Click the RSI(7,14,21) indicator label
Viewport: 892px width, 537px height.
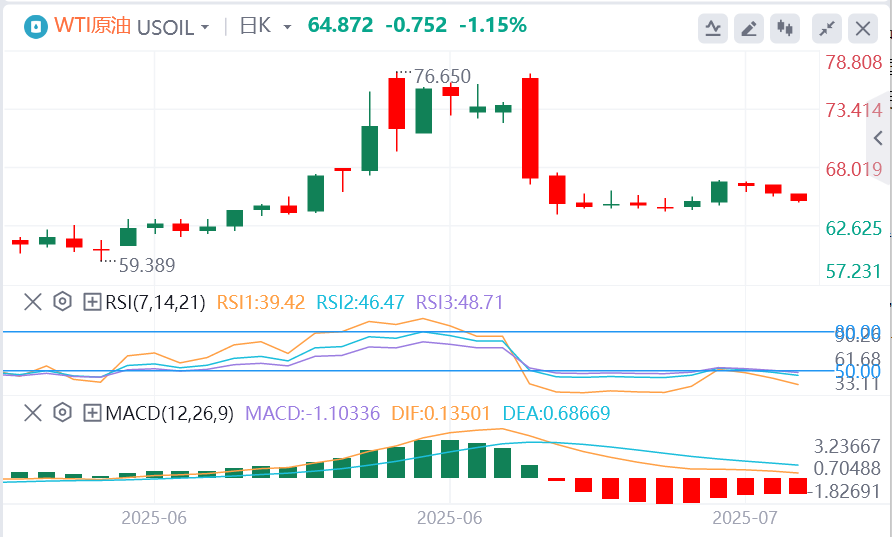click(156, 301)
